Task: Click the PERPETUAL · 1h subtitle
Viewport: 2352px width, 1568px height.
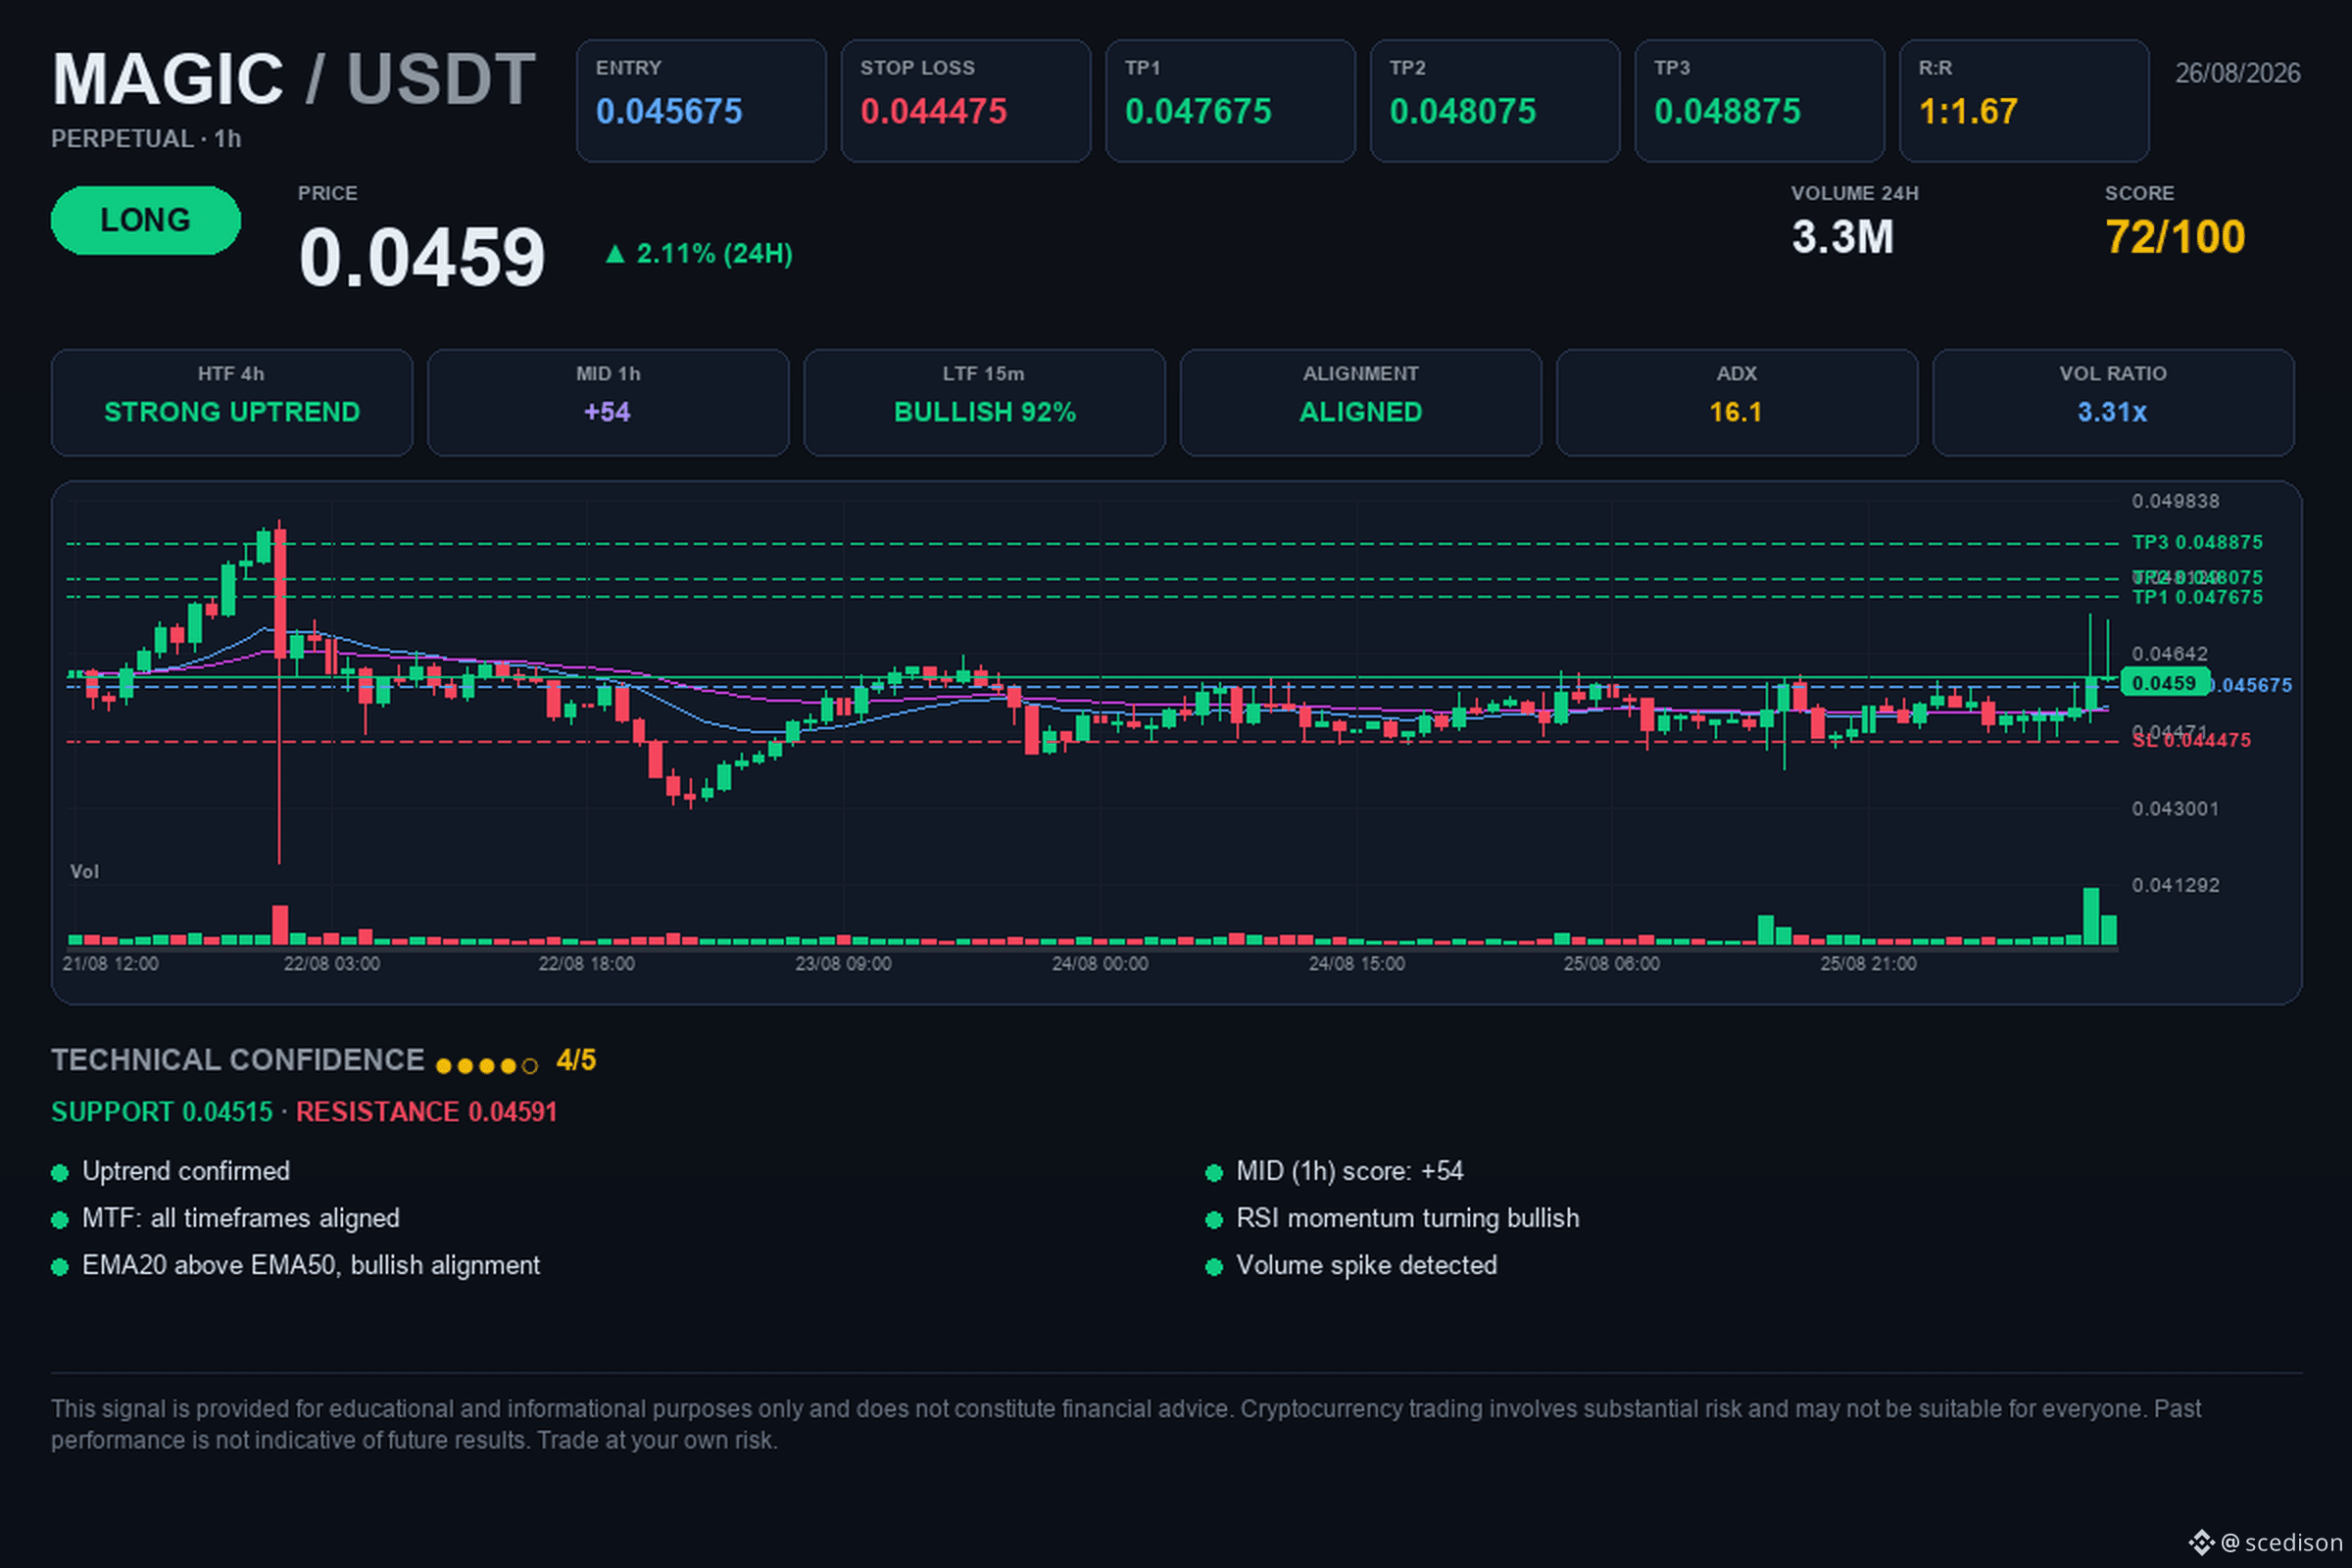Action: tap(146, 139)
